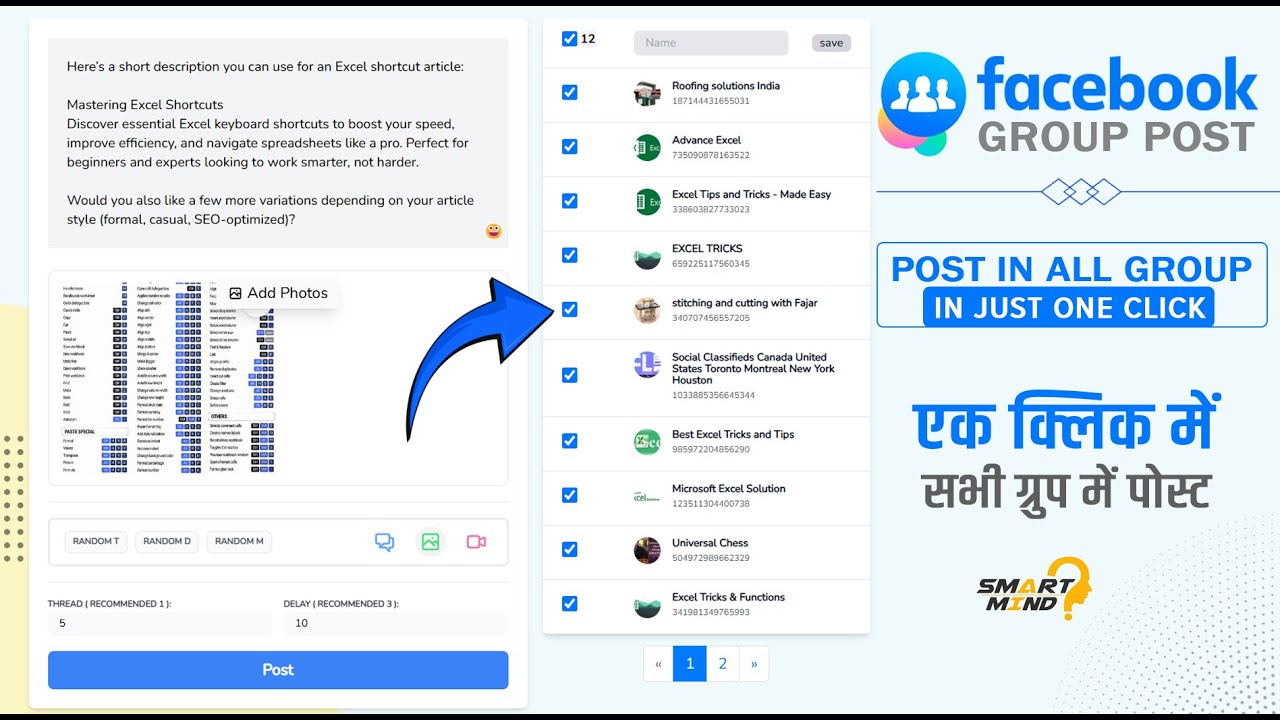Uncheck stitching and cutting with Fajar checkbox
Viewport: 1280px width, 720px height.
pos(569,309)
